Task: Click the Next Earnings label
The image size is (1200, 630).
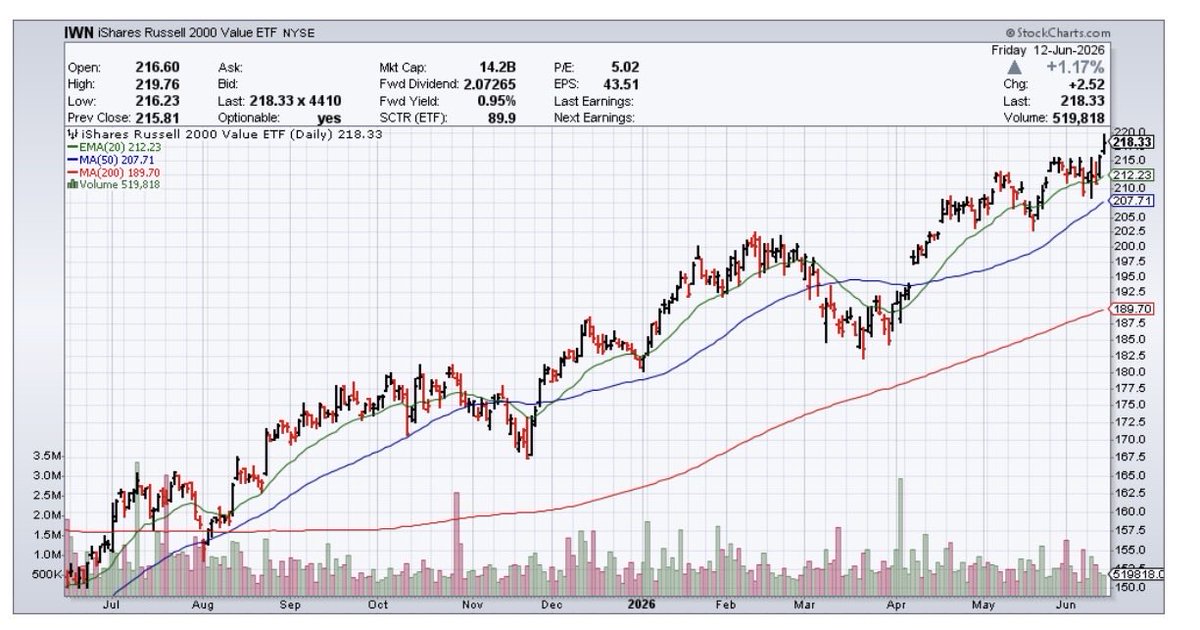Action: [x=594, y=118]
